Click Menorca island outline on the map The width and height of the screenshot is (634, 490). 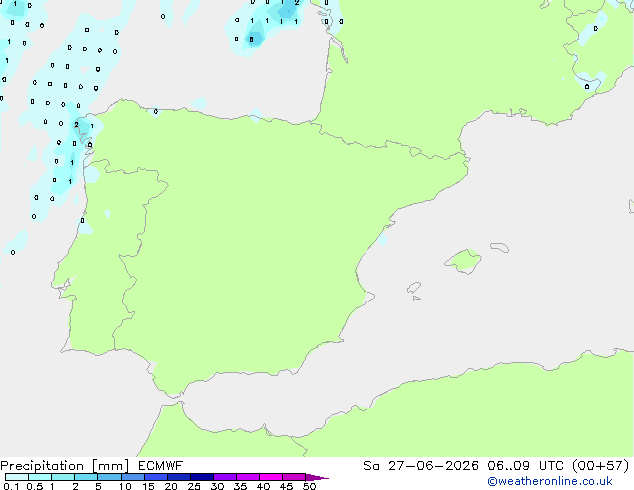[x=499, y=247]
